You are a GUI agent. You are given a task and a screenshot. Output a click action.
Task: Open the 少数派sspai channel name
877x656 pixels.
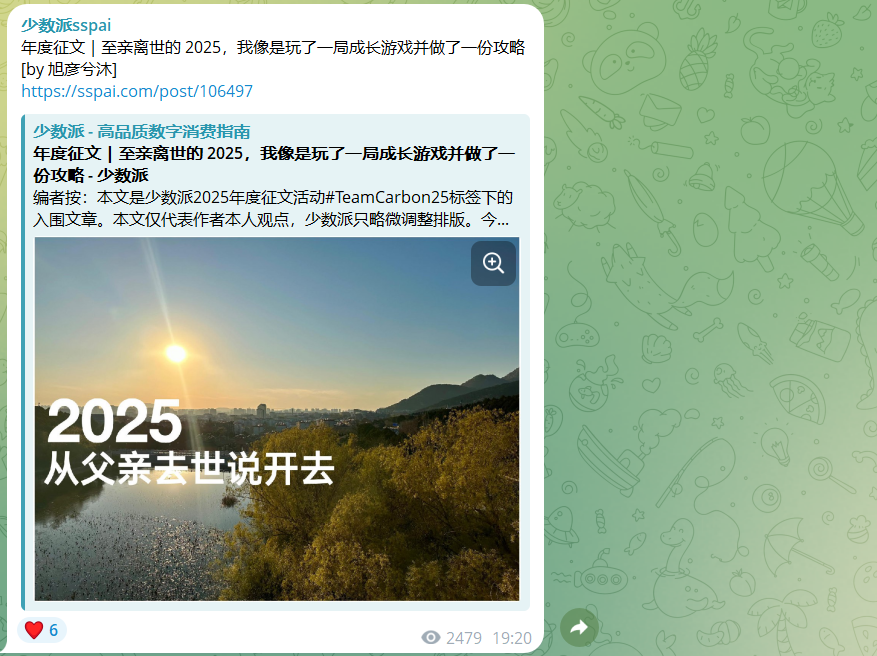click(66, 25)
